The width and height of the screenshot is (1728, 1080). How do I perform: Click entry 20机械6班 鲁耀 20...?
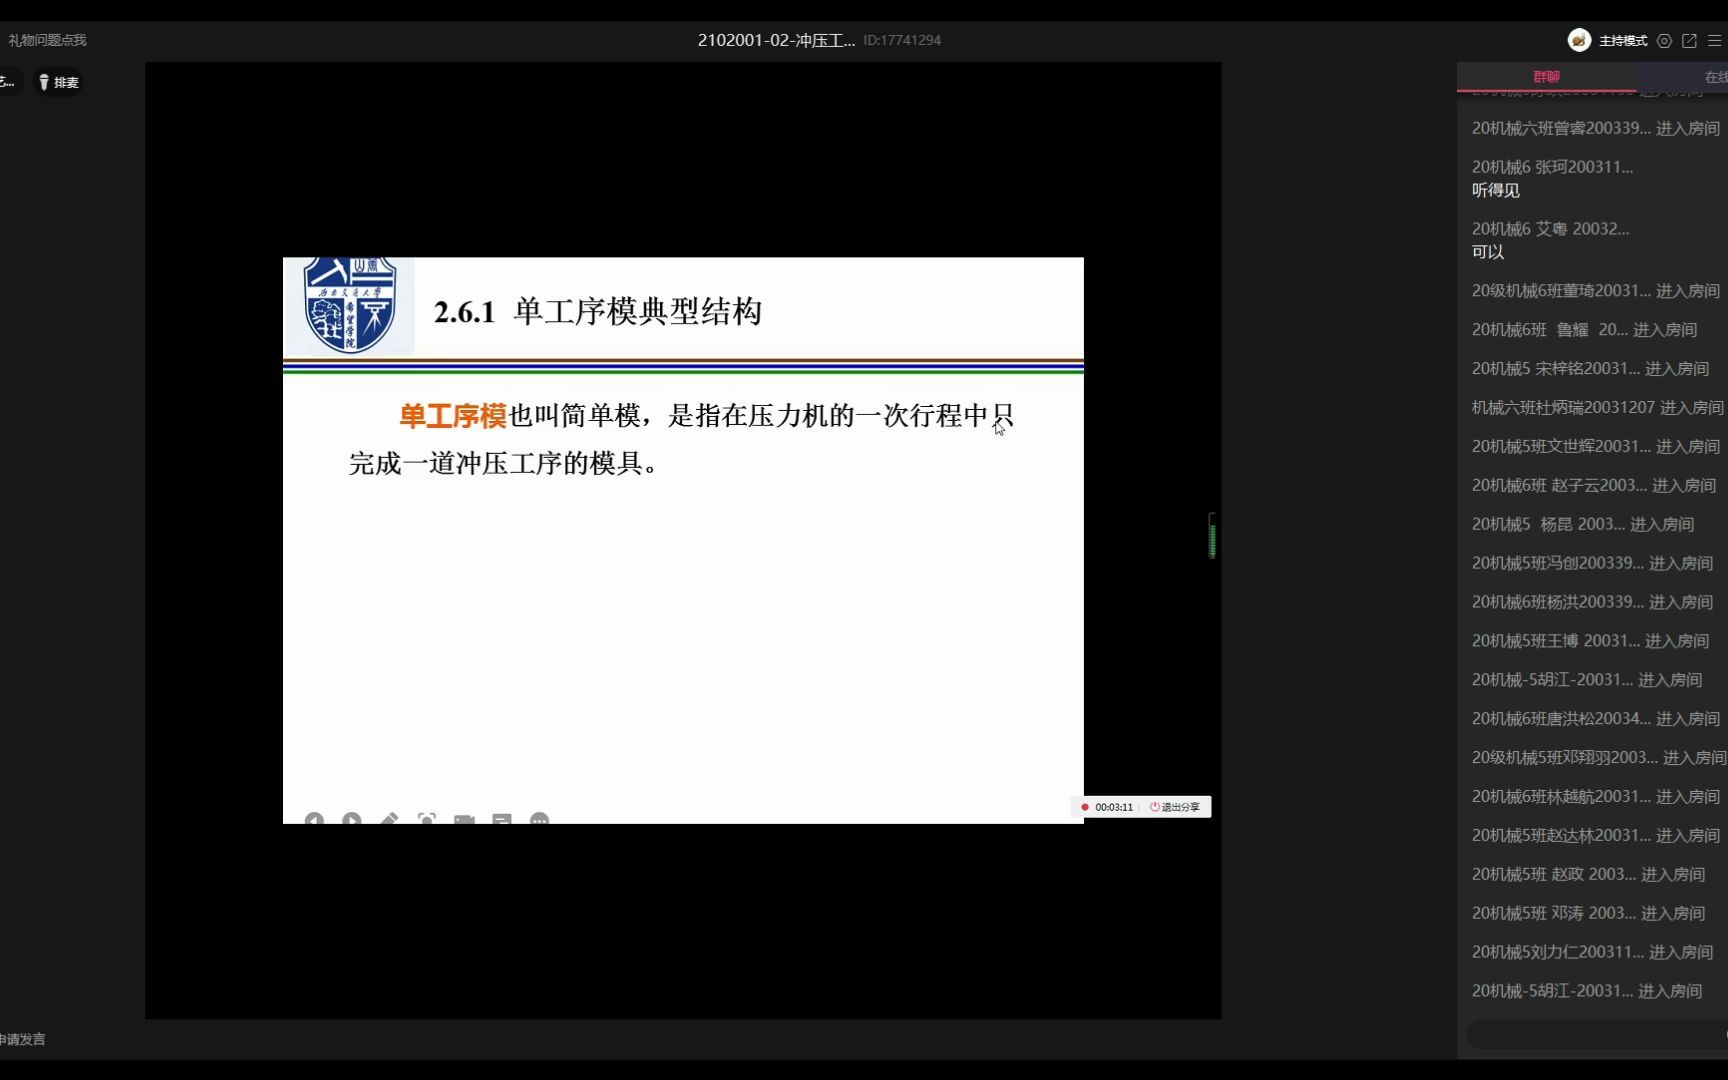[x=1584, y=330]
